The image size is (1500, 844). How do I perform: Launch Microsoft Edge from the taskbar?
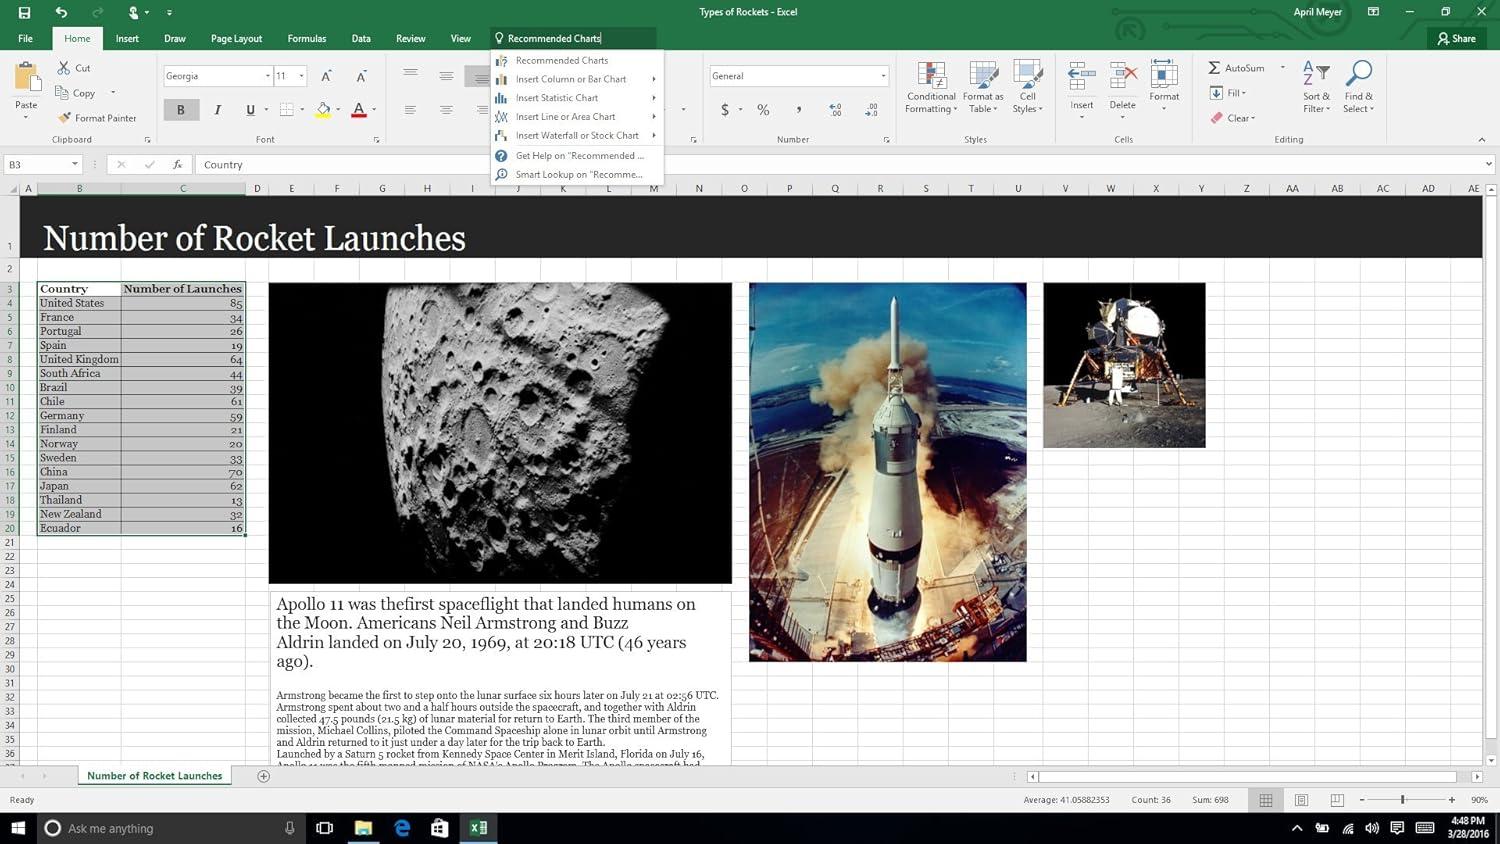[402, 828]
